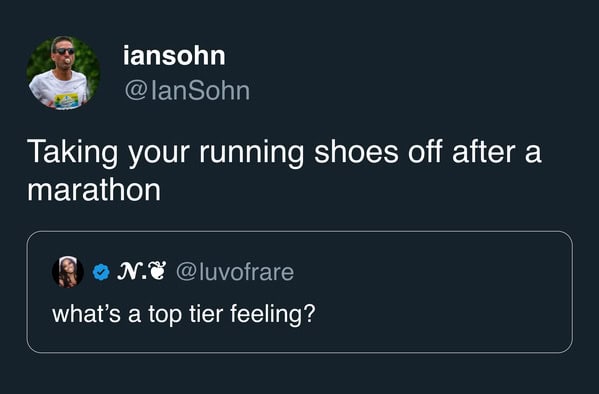Screen dimensions: 599x394
Task: Click 'top tier' in the quoted question
Action: [x=185, y=315]
